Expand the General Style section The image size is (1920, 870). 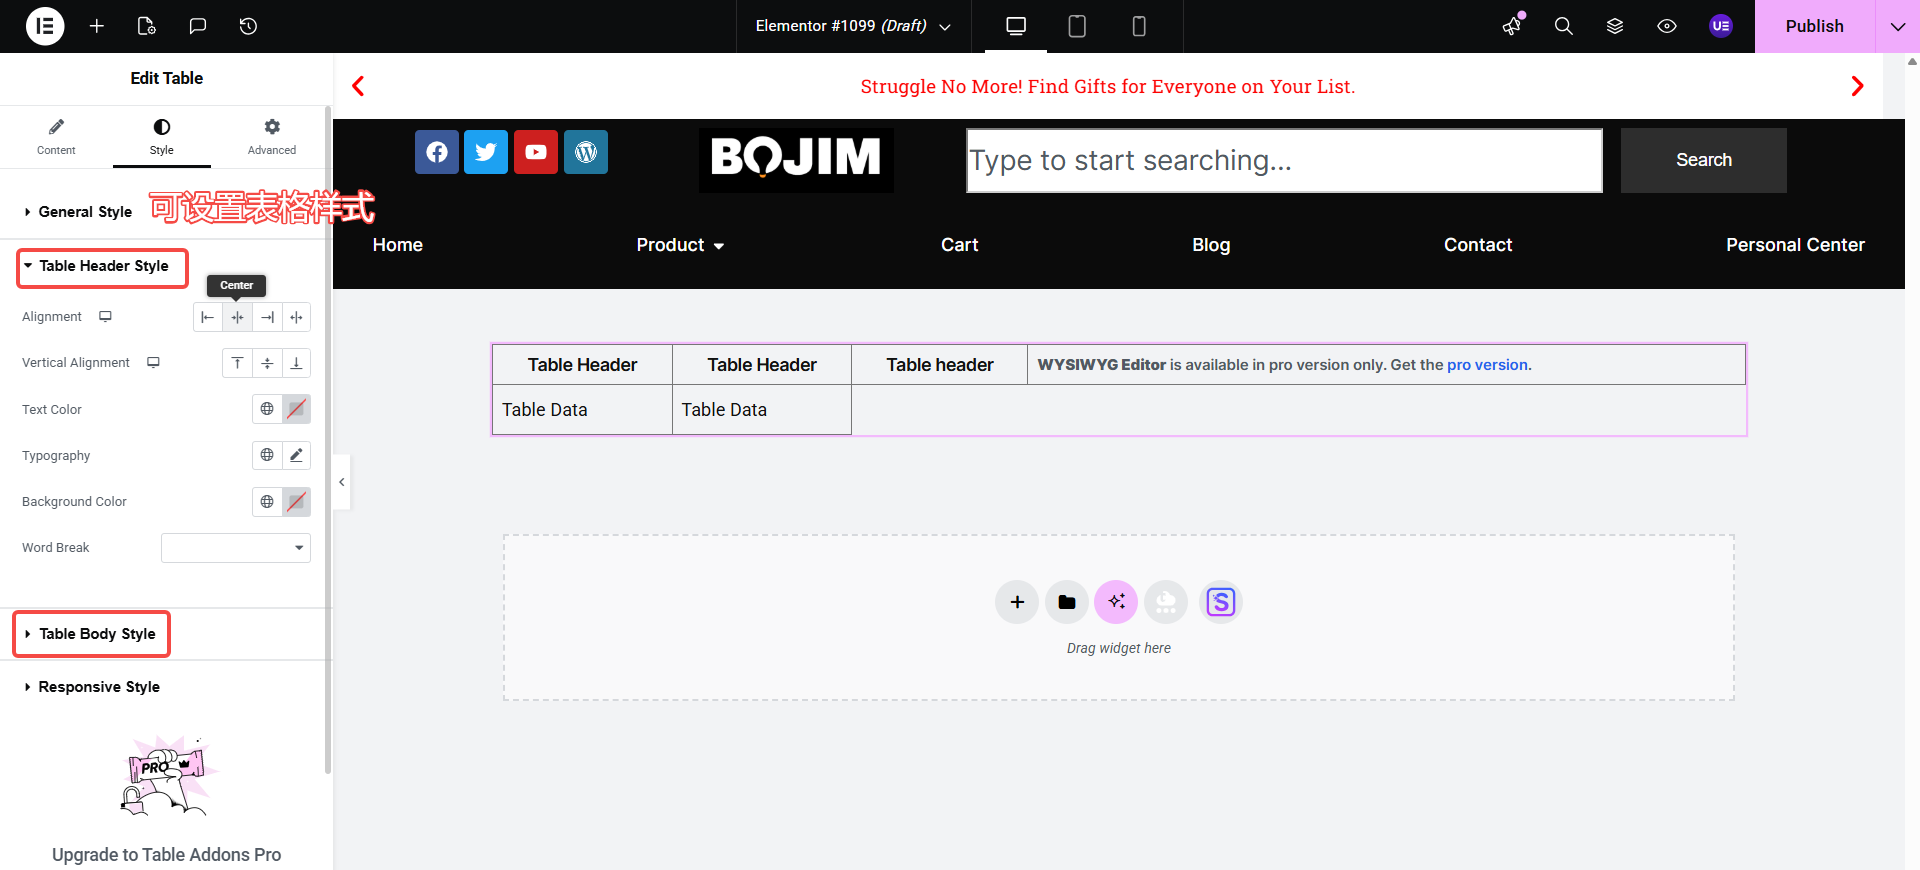(x=85, y=212)
